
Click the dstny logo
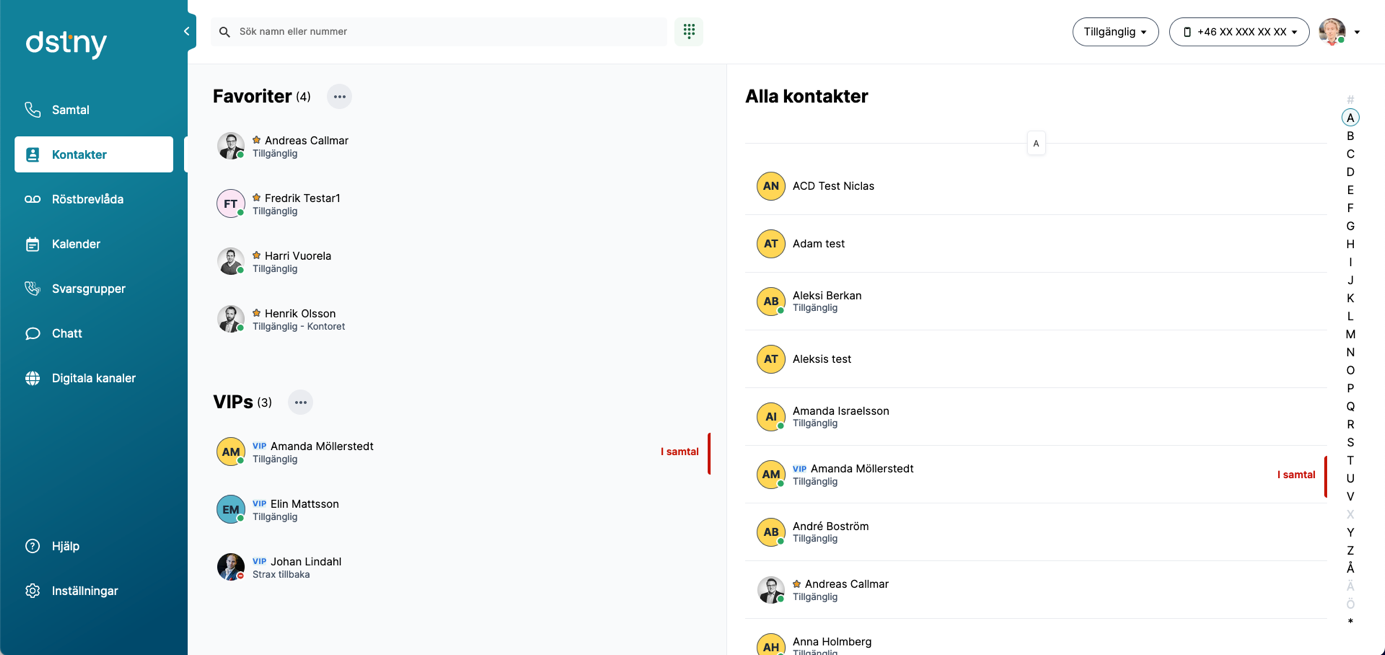pos(66,43)
